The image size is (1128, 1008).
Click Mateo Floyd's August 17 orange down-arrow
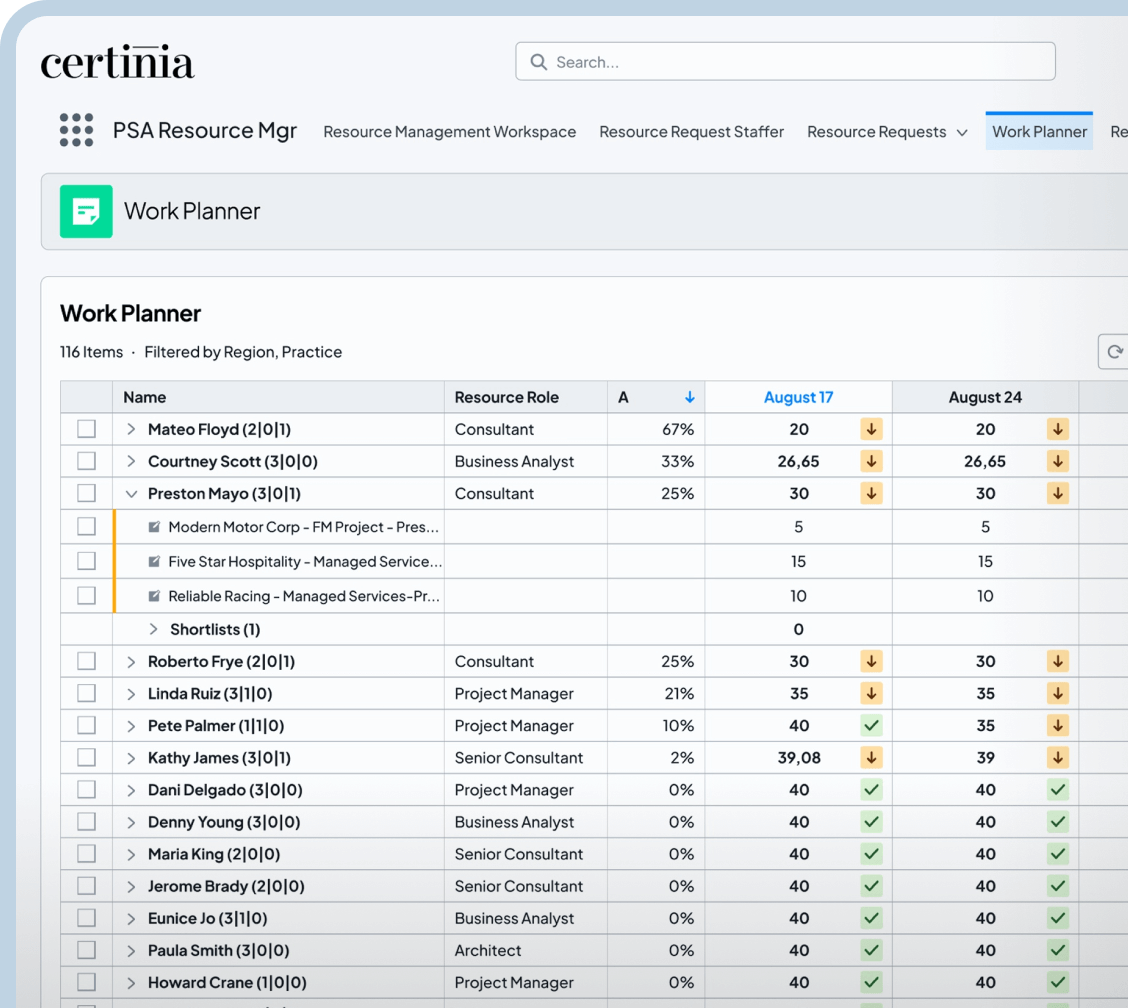tap(871, 429)
